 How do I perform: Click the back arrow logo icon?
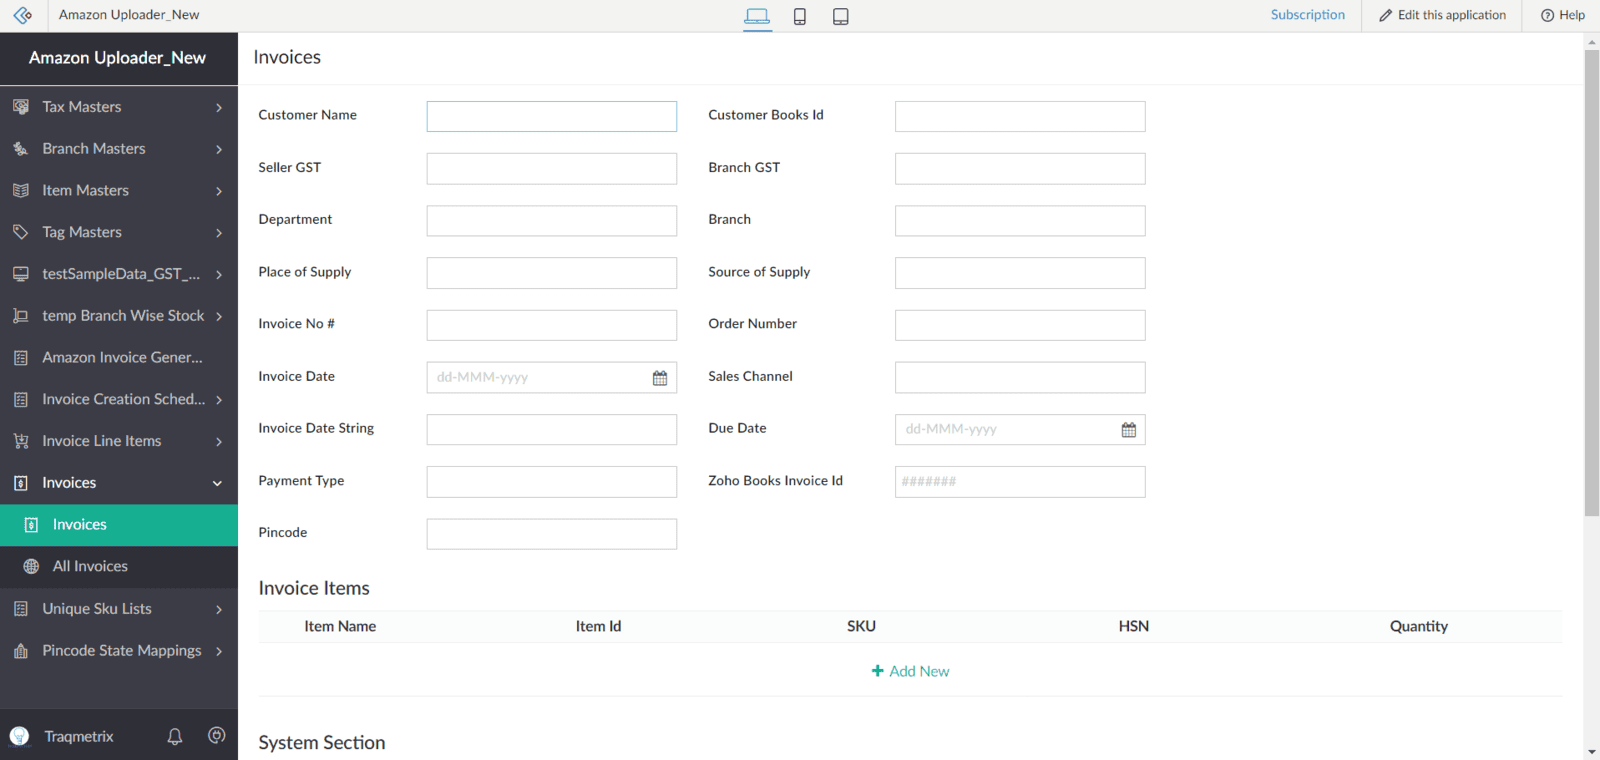click(22, 15)
